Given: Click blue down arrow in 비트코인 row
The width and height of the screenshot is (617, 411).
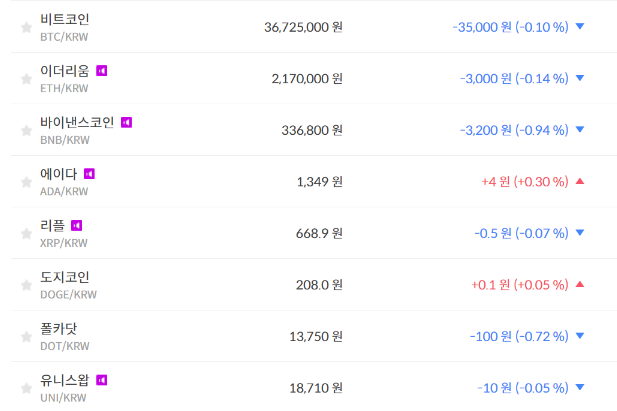Looking at the screenshot, I should pyautogui.click(x=580, y=27).
